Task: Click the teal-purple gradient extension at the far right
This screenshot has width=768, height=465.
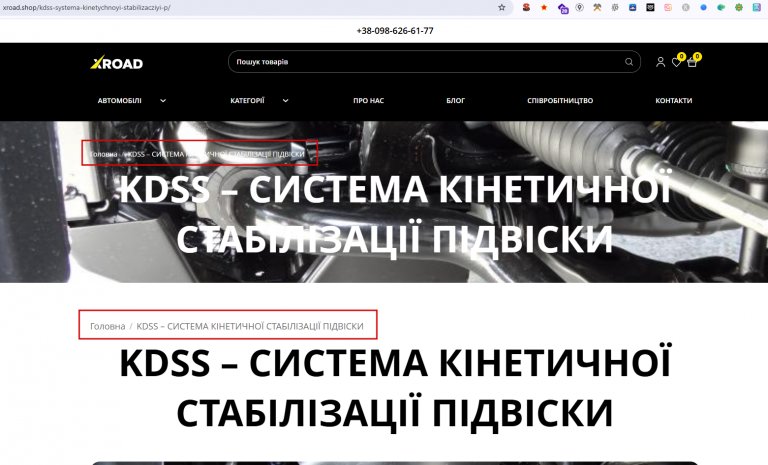Action: [x=757, y=7]
